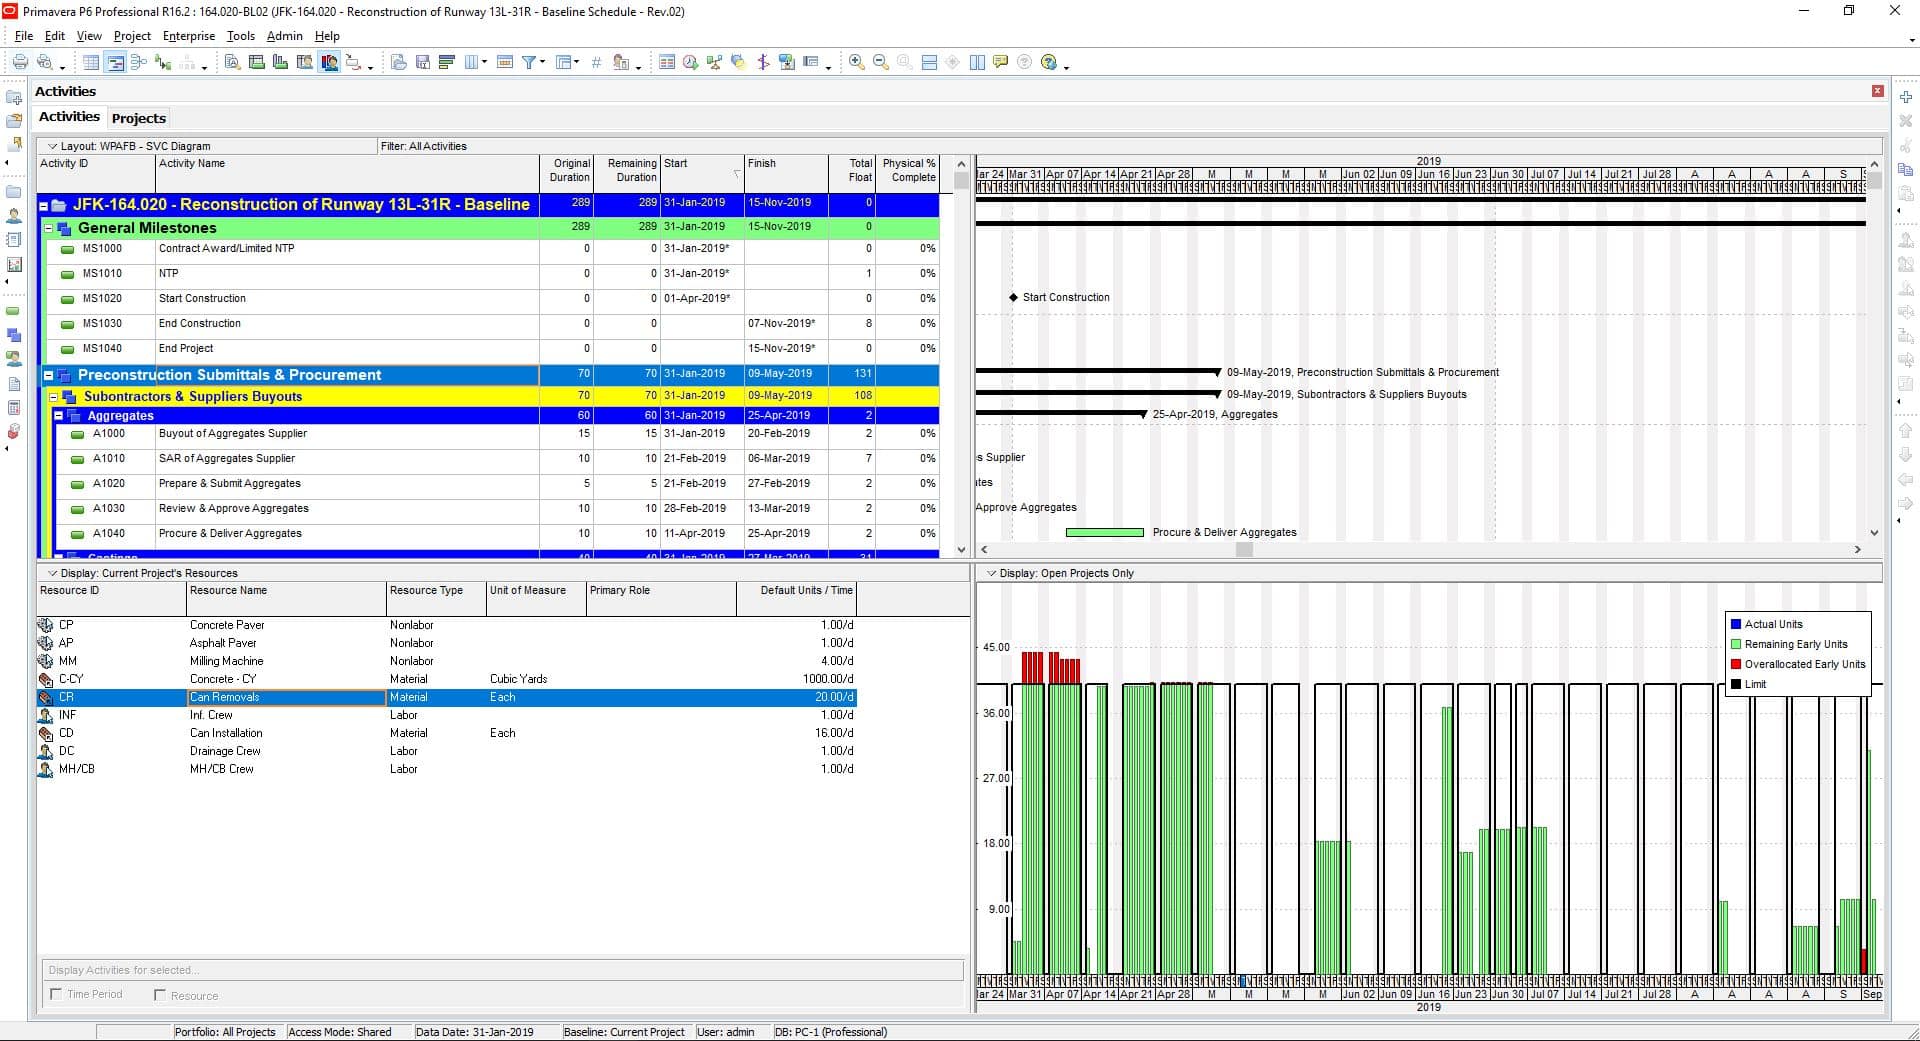1920x1041 pixels.
Task: Collapse the JFK-164.020 project band
Action: tap(44, 206)
